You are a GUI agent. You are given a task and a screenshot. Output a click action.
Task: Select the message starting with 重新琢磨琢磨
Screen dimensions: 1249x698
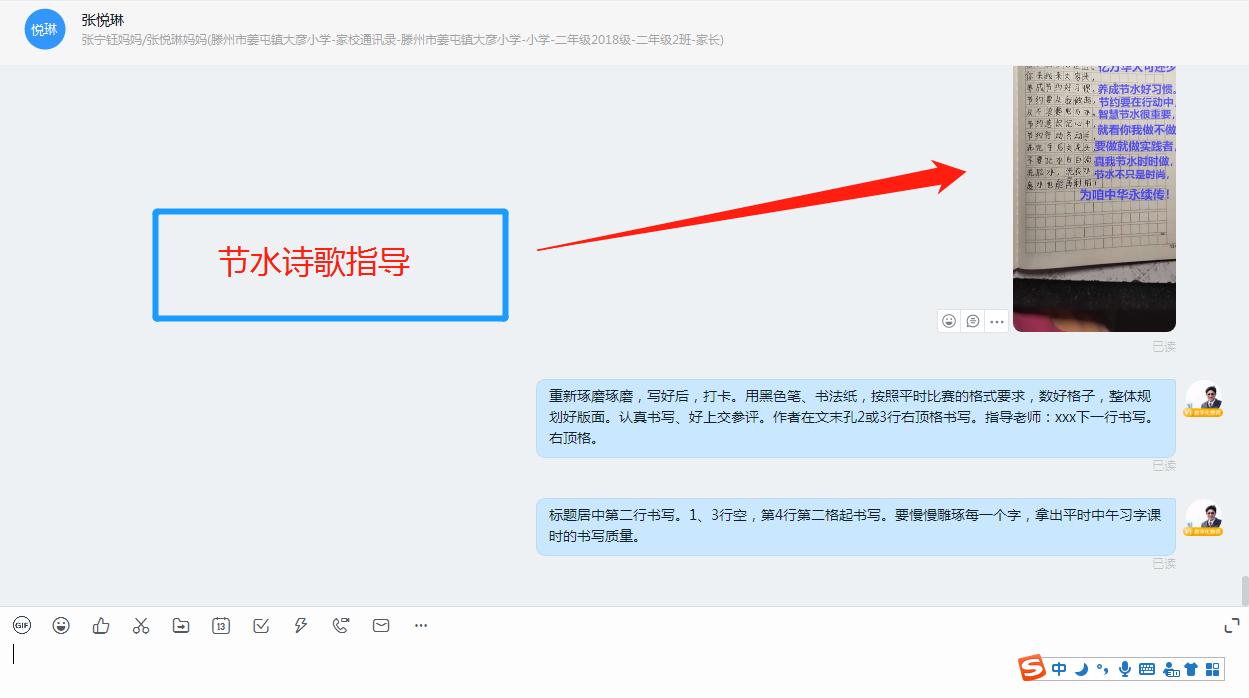856,418
